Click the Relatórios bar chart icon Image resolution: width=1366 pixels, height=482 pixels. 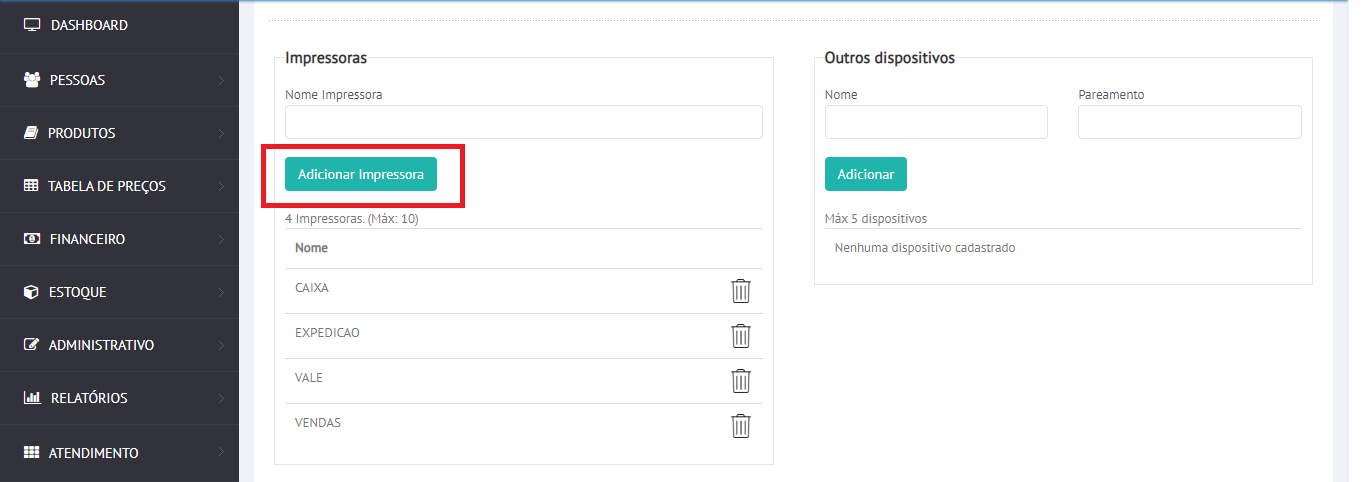[x=31, y=398]
